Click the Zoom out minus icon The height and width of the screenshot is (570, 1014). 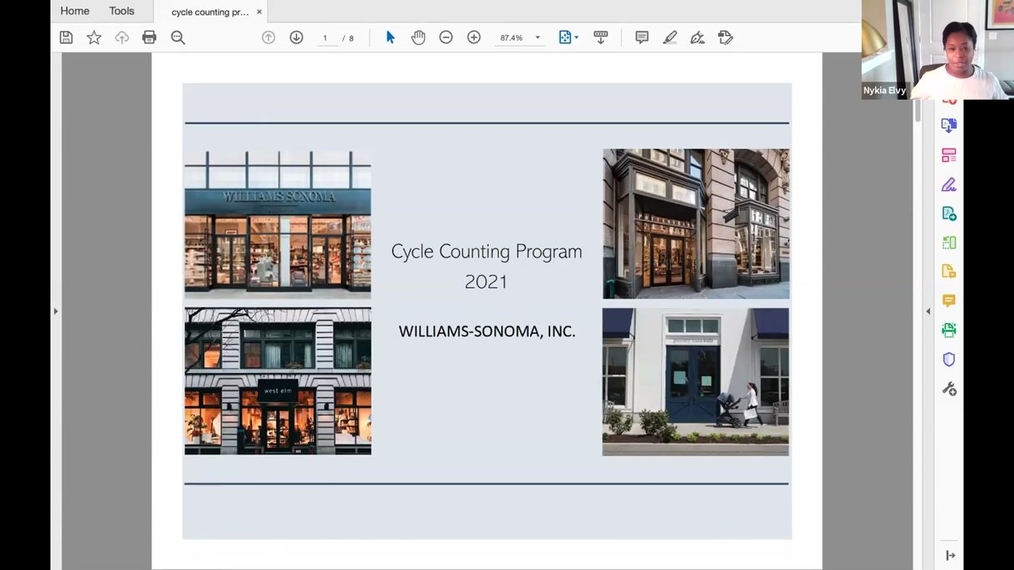[x=446, y=38]
